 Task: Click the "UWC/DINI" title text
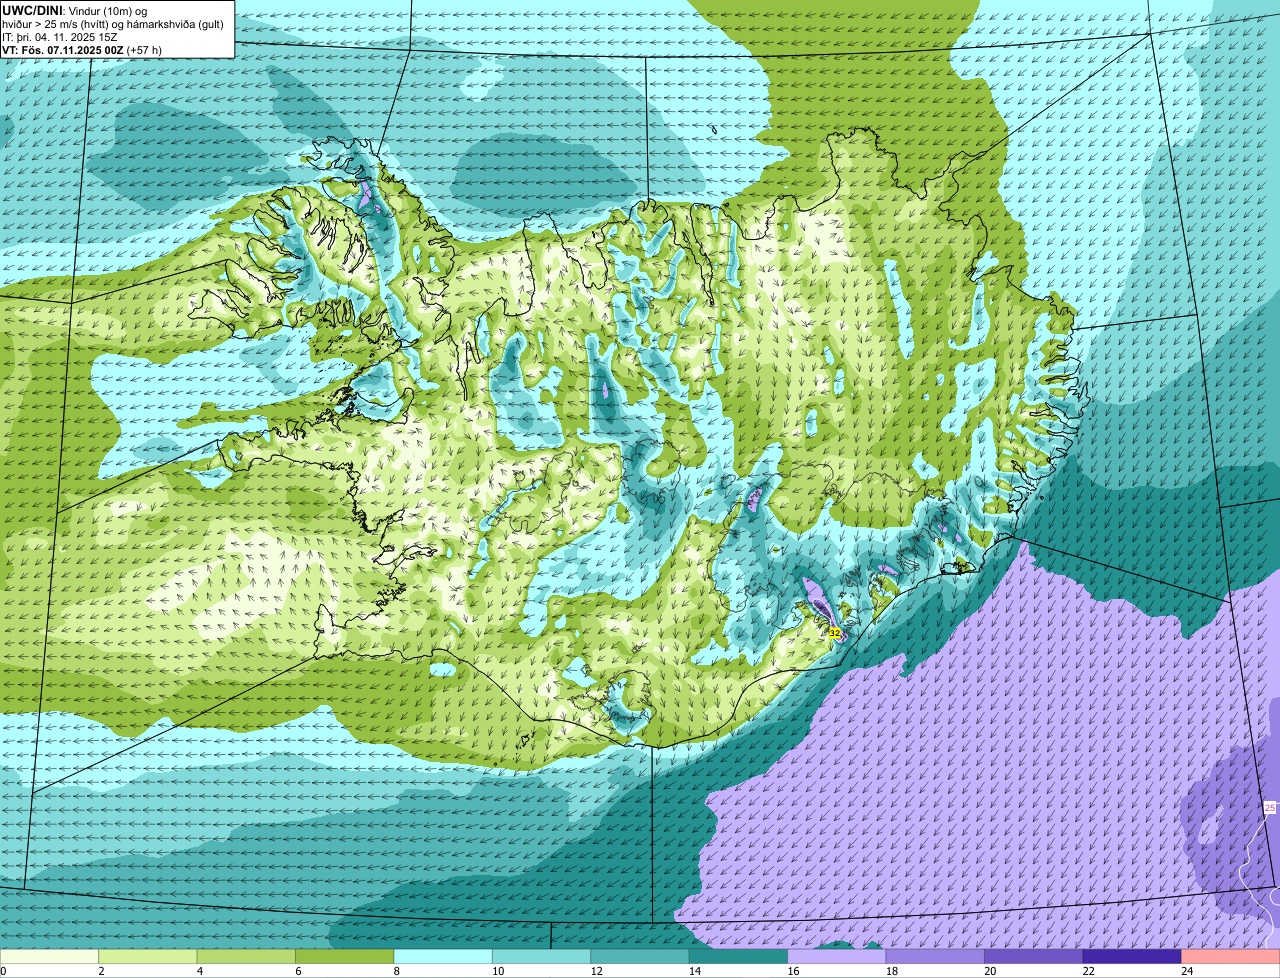pos(32,10)
